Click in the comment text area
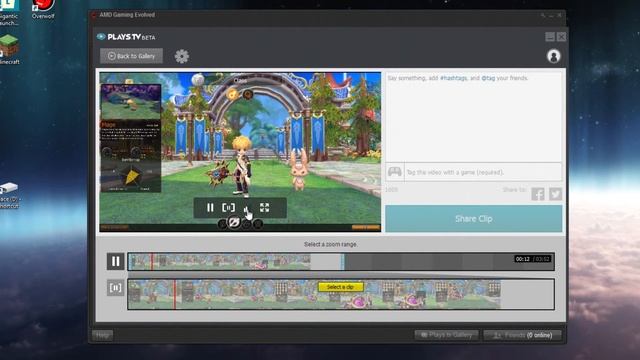The width and height of the screenshot is (640, 360). [473, 117]
